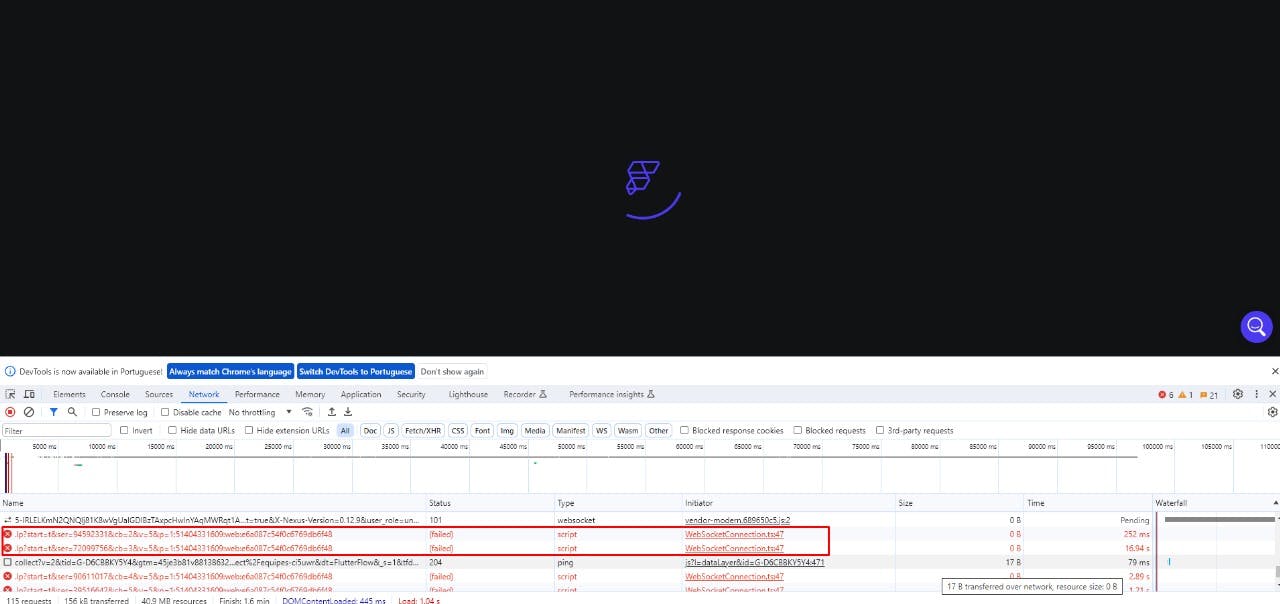Filter by Manifest type
Image resolution: width=1280 pixels, height=604 pixels.
coord(571,431)
